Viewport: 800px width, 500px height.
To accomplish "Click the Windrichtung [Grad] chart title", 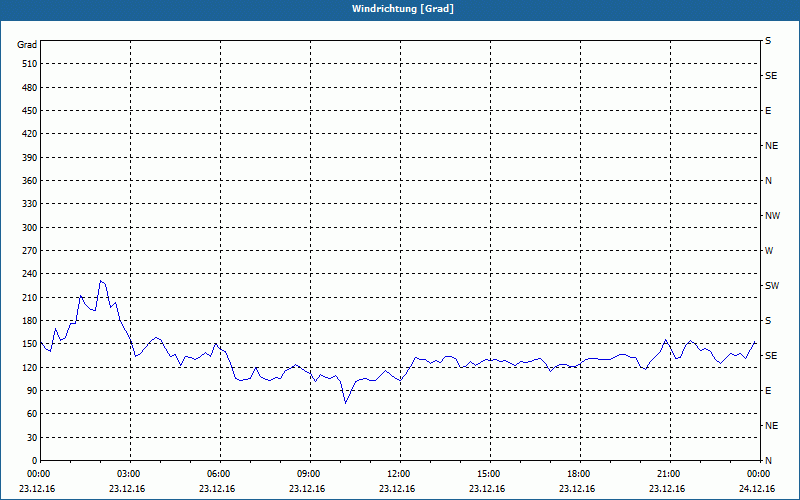I will pos(403,9).
